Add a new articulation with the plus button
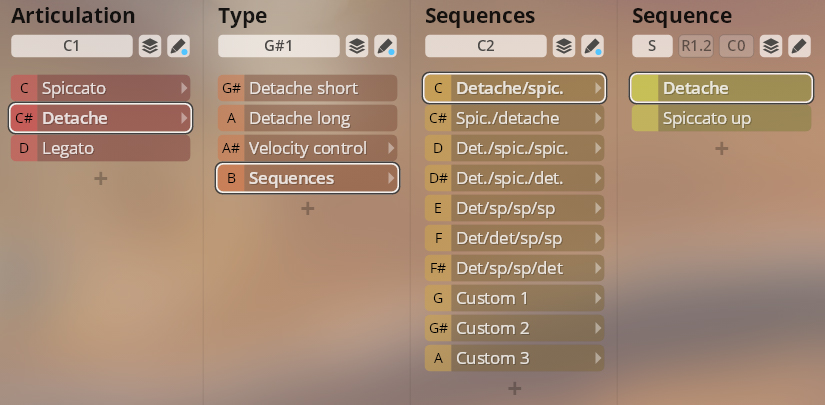This screenshot has width=825, height=405. (x=100, y=178)
